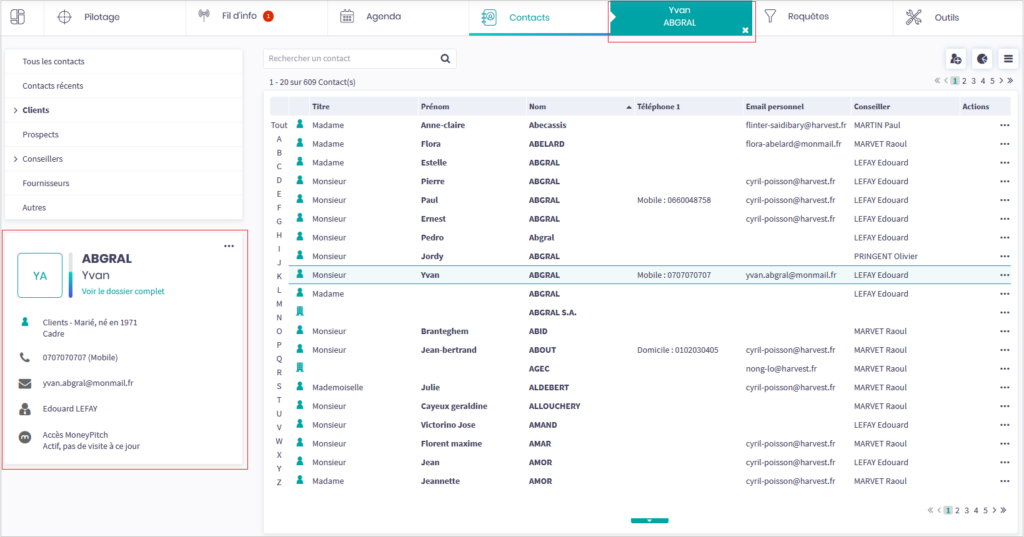
Task: Open the list options hamburger menu
Action: [1008, 59]
